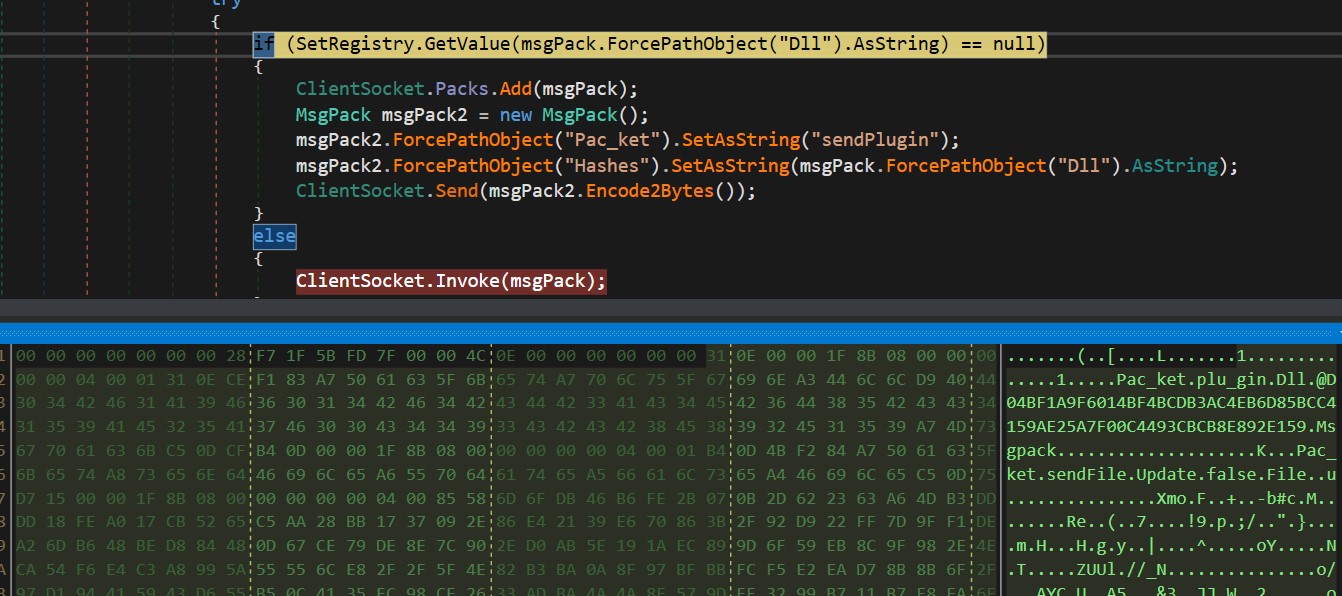Image resolution: width=1342 pixels, height=596 pixels.
Task: Click the ASCII row "04BF1A9F6014BF4BCDB3AC4EB6D85BCC4"
Action: [x=1171, y=405]
